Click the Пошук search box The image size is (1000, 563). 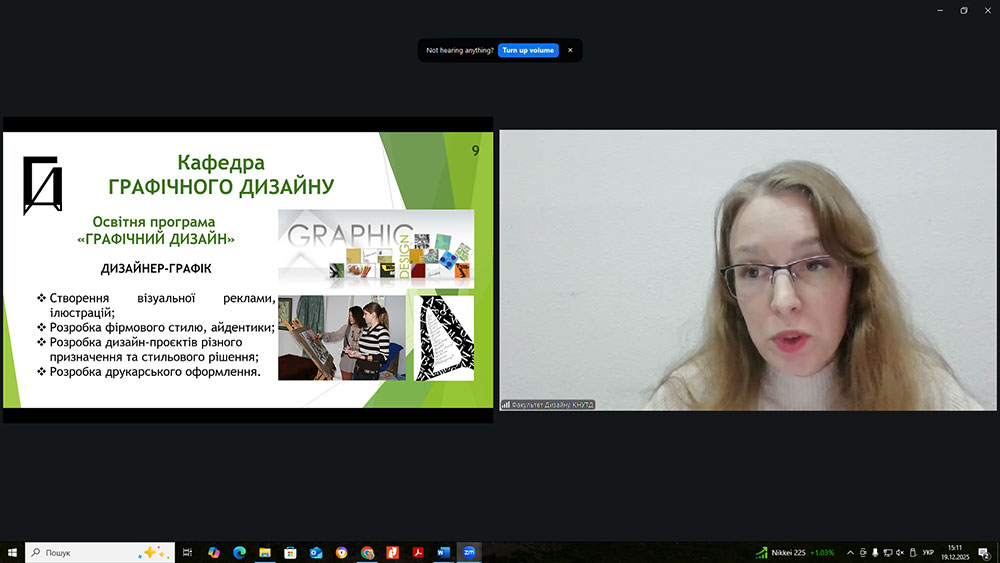(x=90, y=552)
